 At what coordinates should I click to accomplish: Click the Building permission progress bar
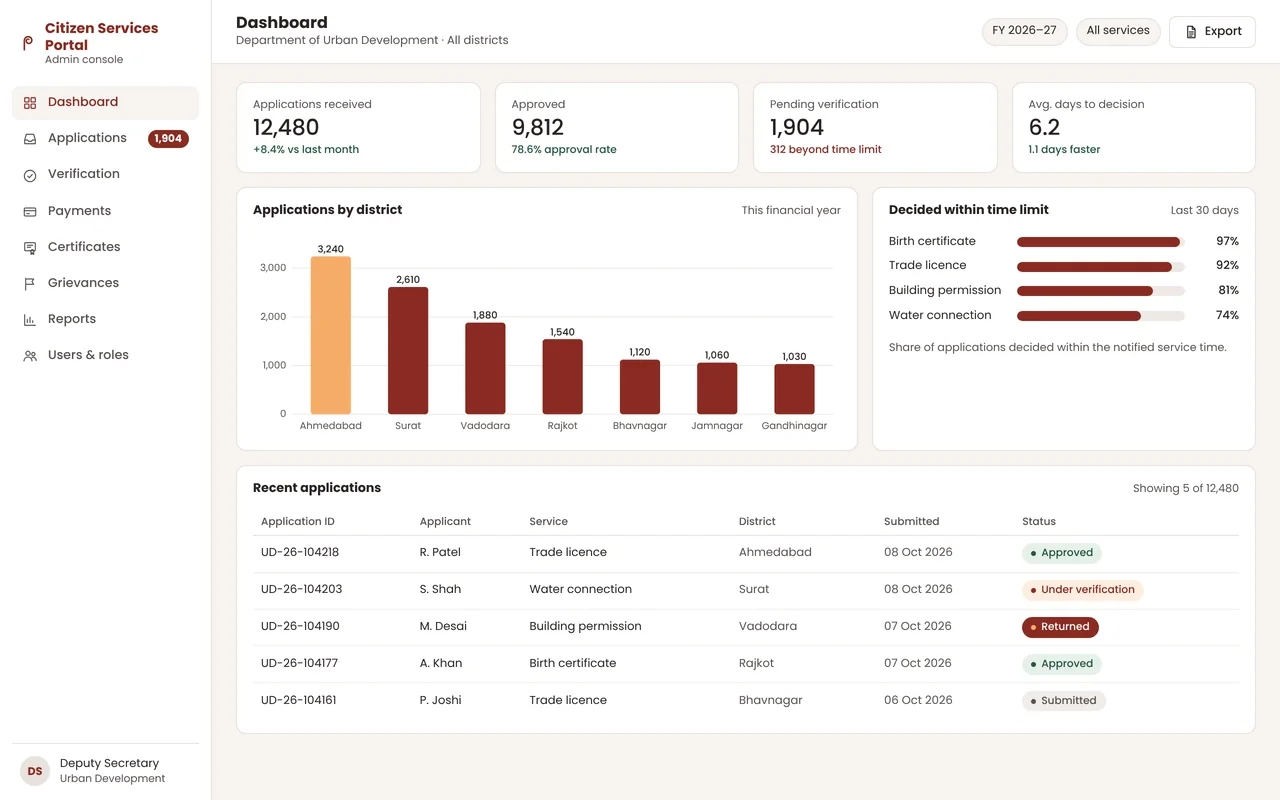[x=1101, y=291]
